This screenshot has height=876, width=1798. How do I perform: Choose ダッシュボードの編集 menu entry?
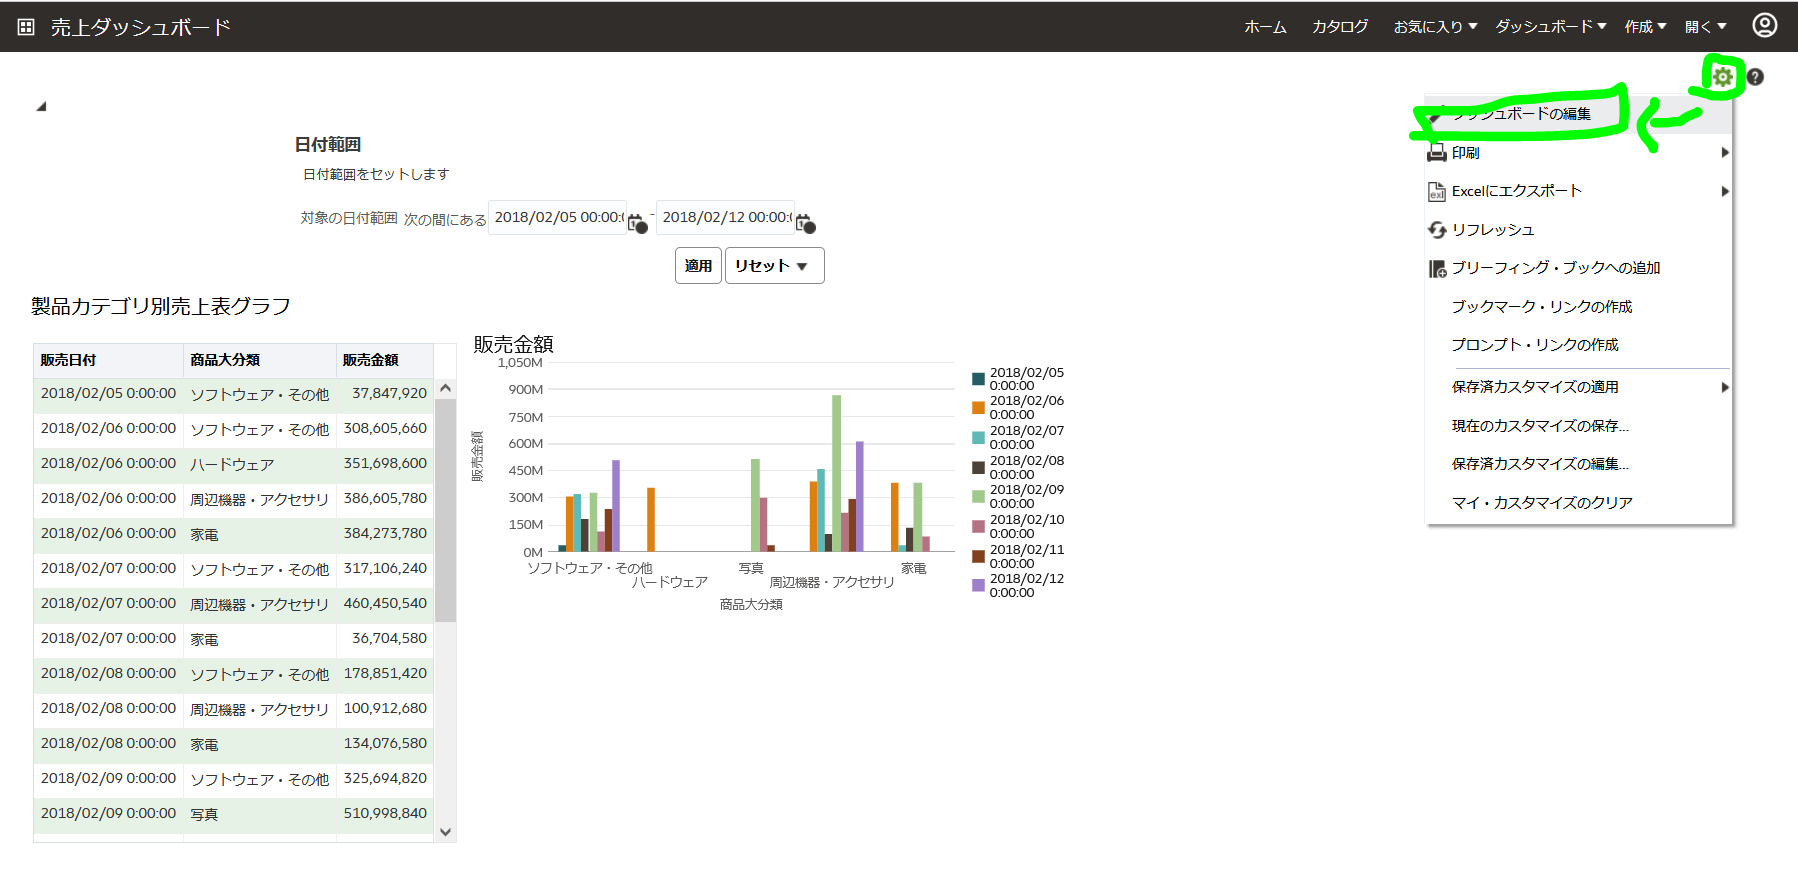point(1579,114)
